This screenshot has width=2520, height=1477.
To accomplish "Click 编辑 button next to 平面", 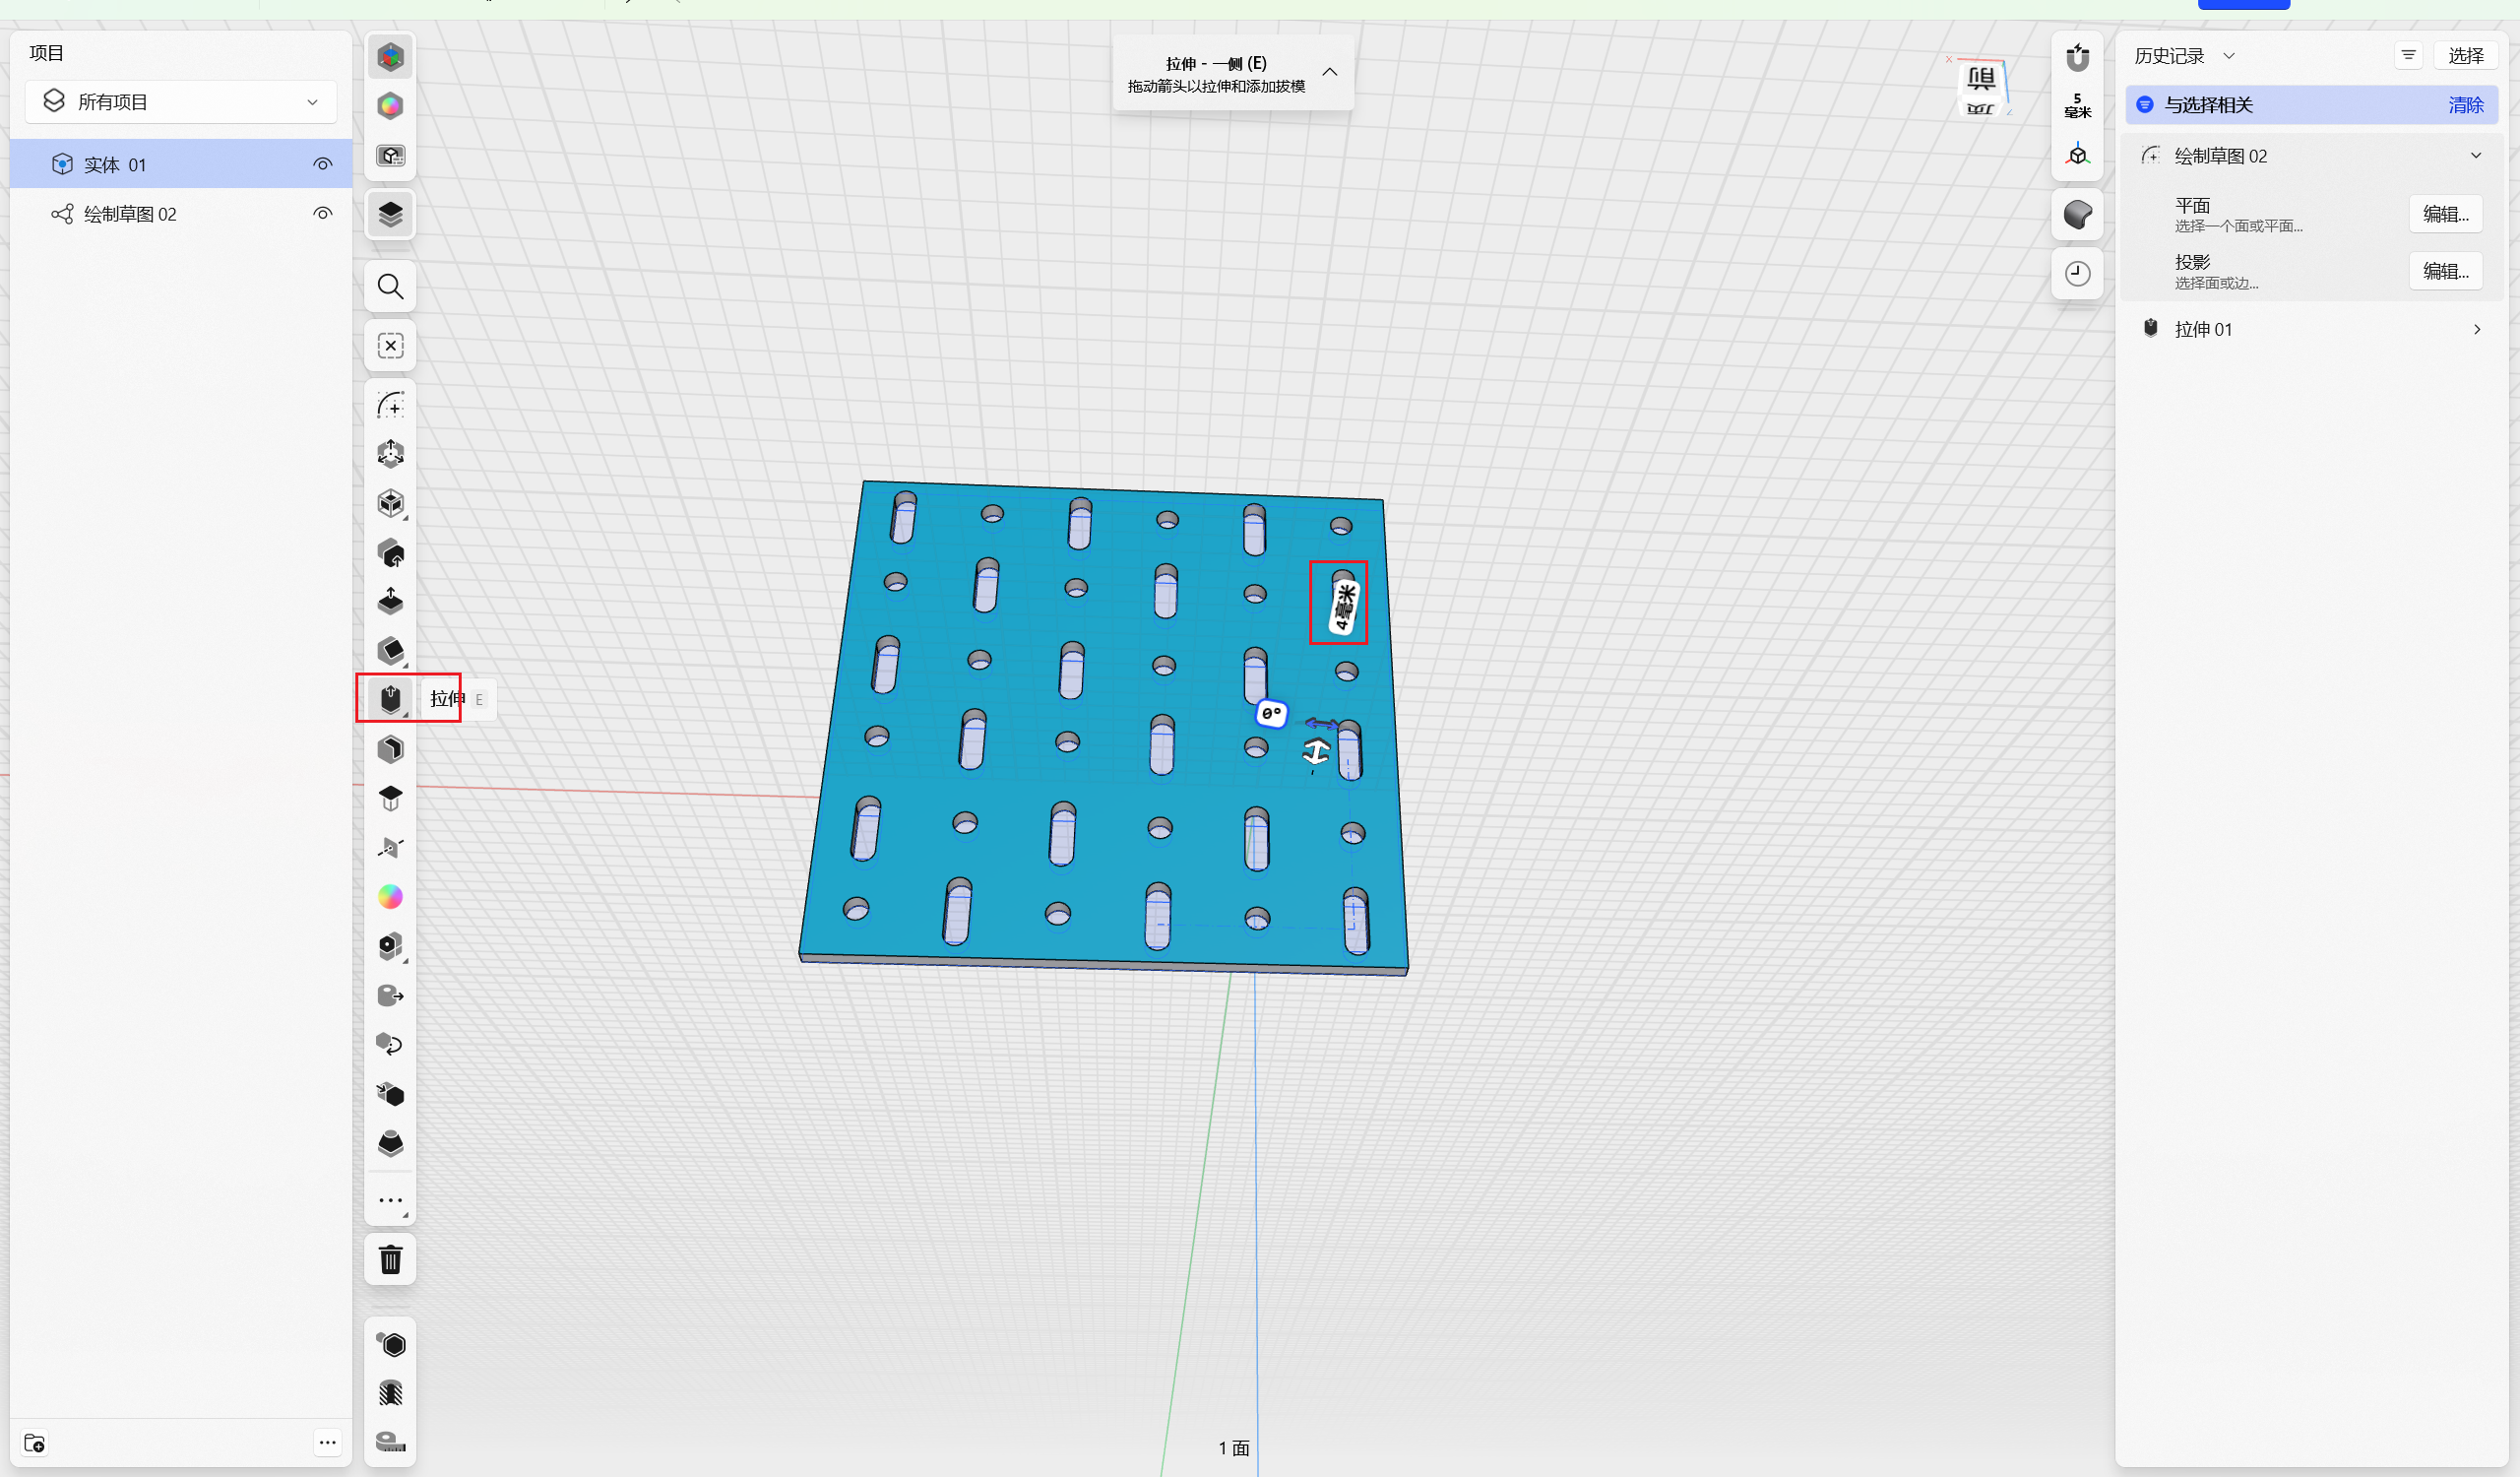I will tap(2445, 214).
